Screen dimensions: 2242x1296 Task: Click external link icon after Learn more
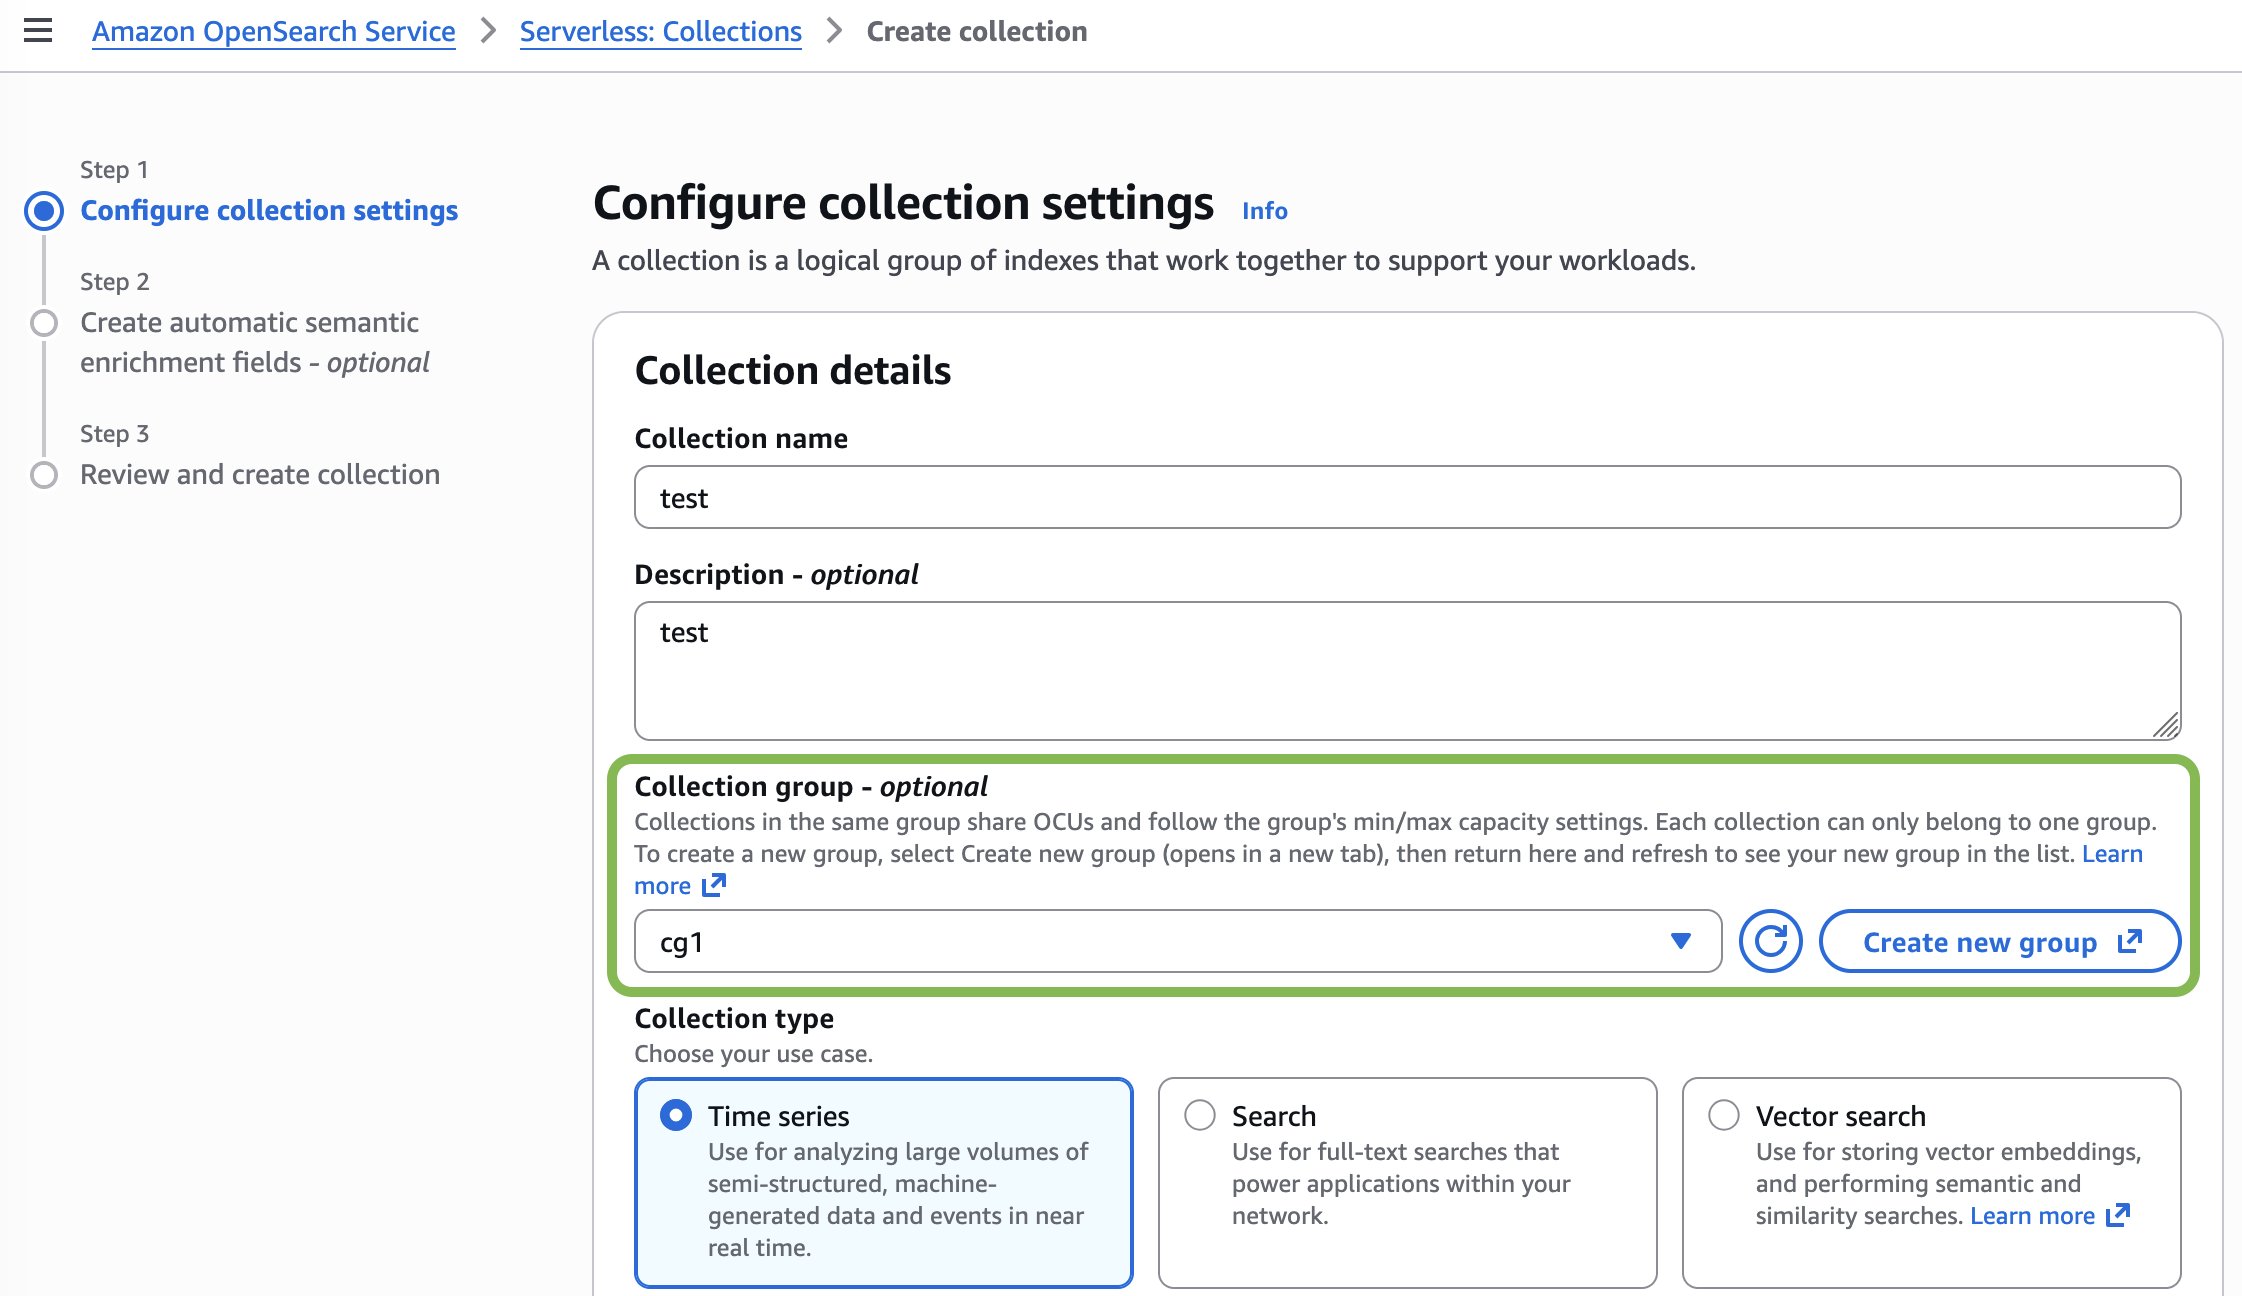coord(714,885)
